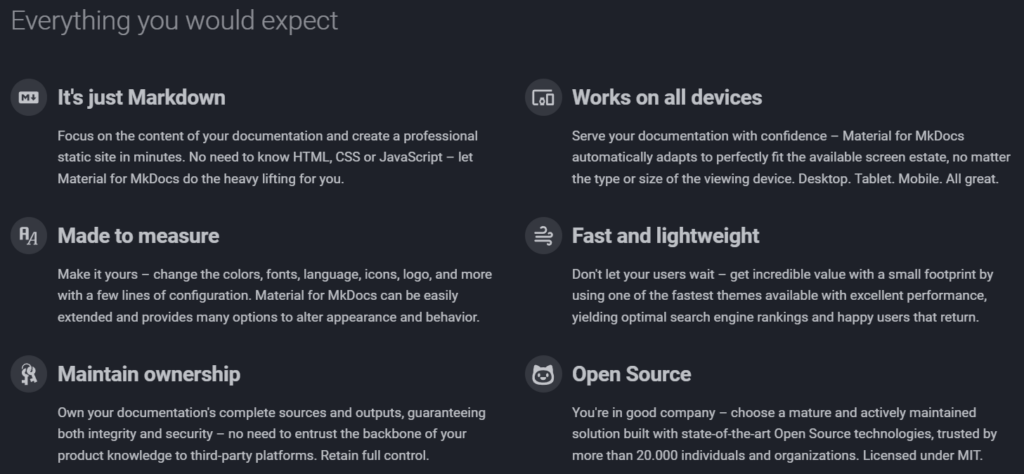
Task: Click the keys icon beside Maintain ownership
Action: click(29, 374)
